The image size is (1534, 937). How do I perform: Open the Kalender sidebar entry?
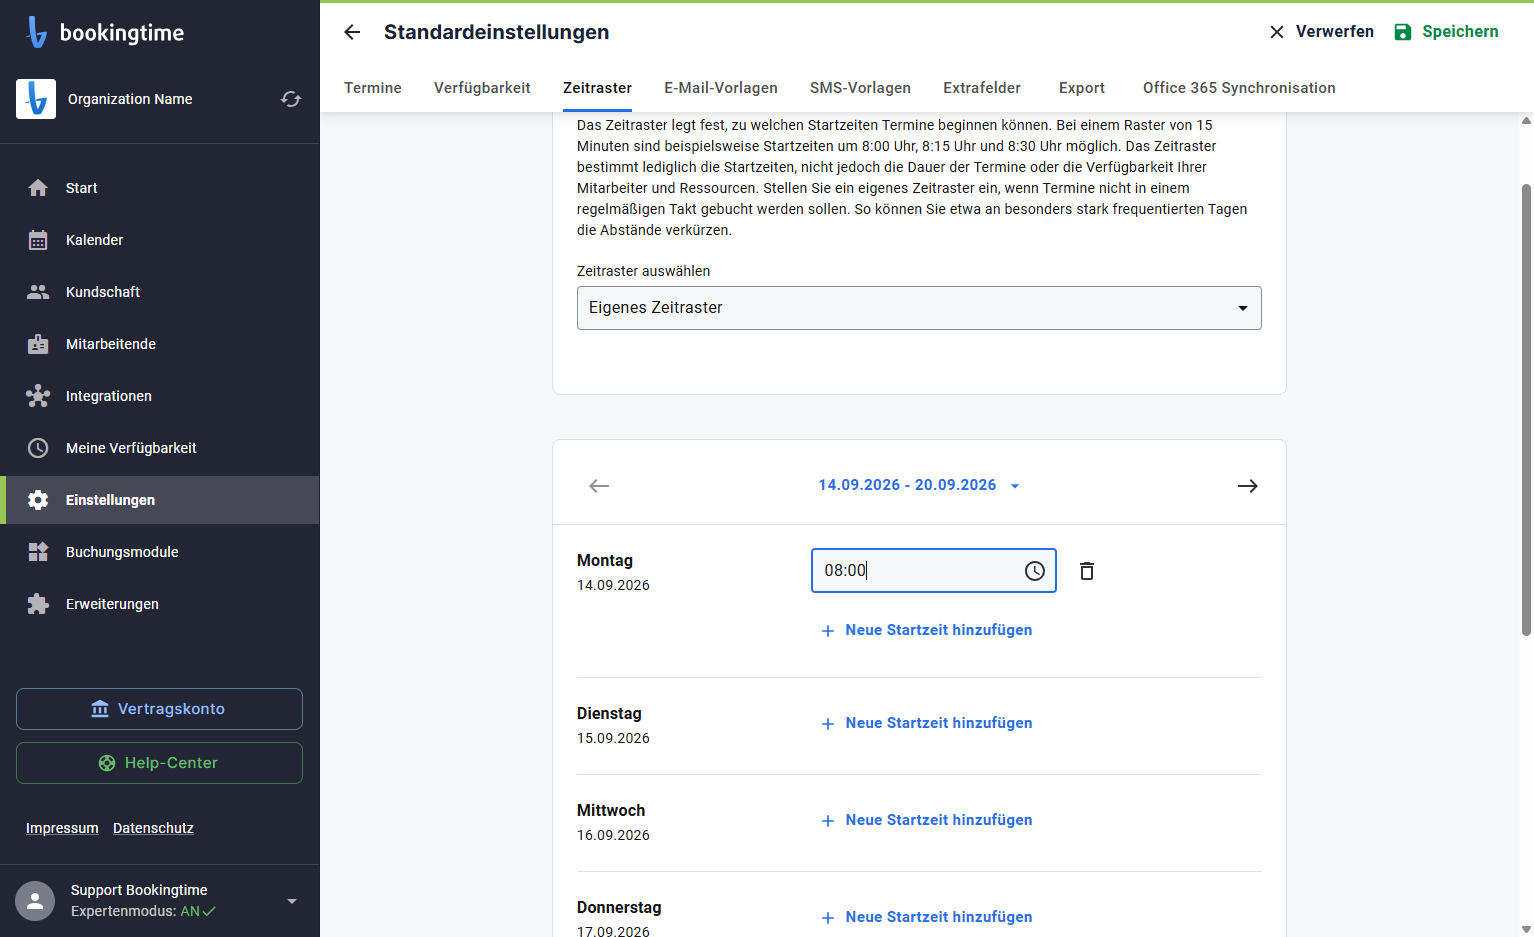[x=160, y=240]
